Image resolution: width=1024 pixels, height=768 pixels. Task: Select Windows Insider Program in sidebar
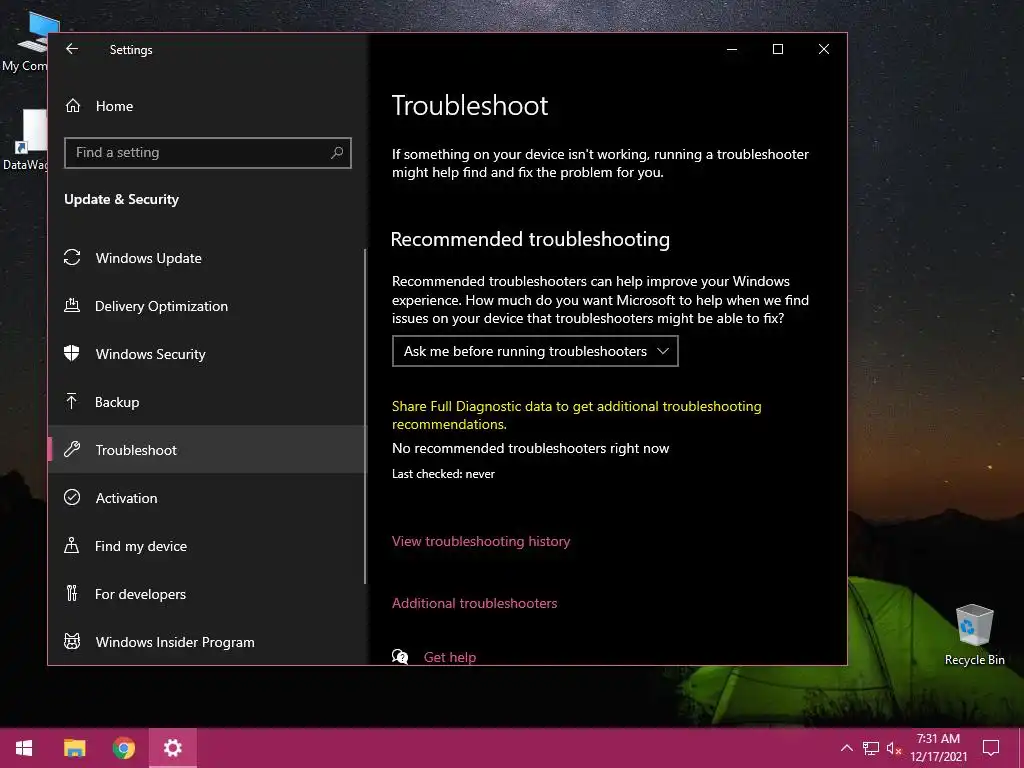207,642
